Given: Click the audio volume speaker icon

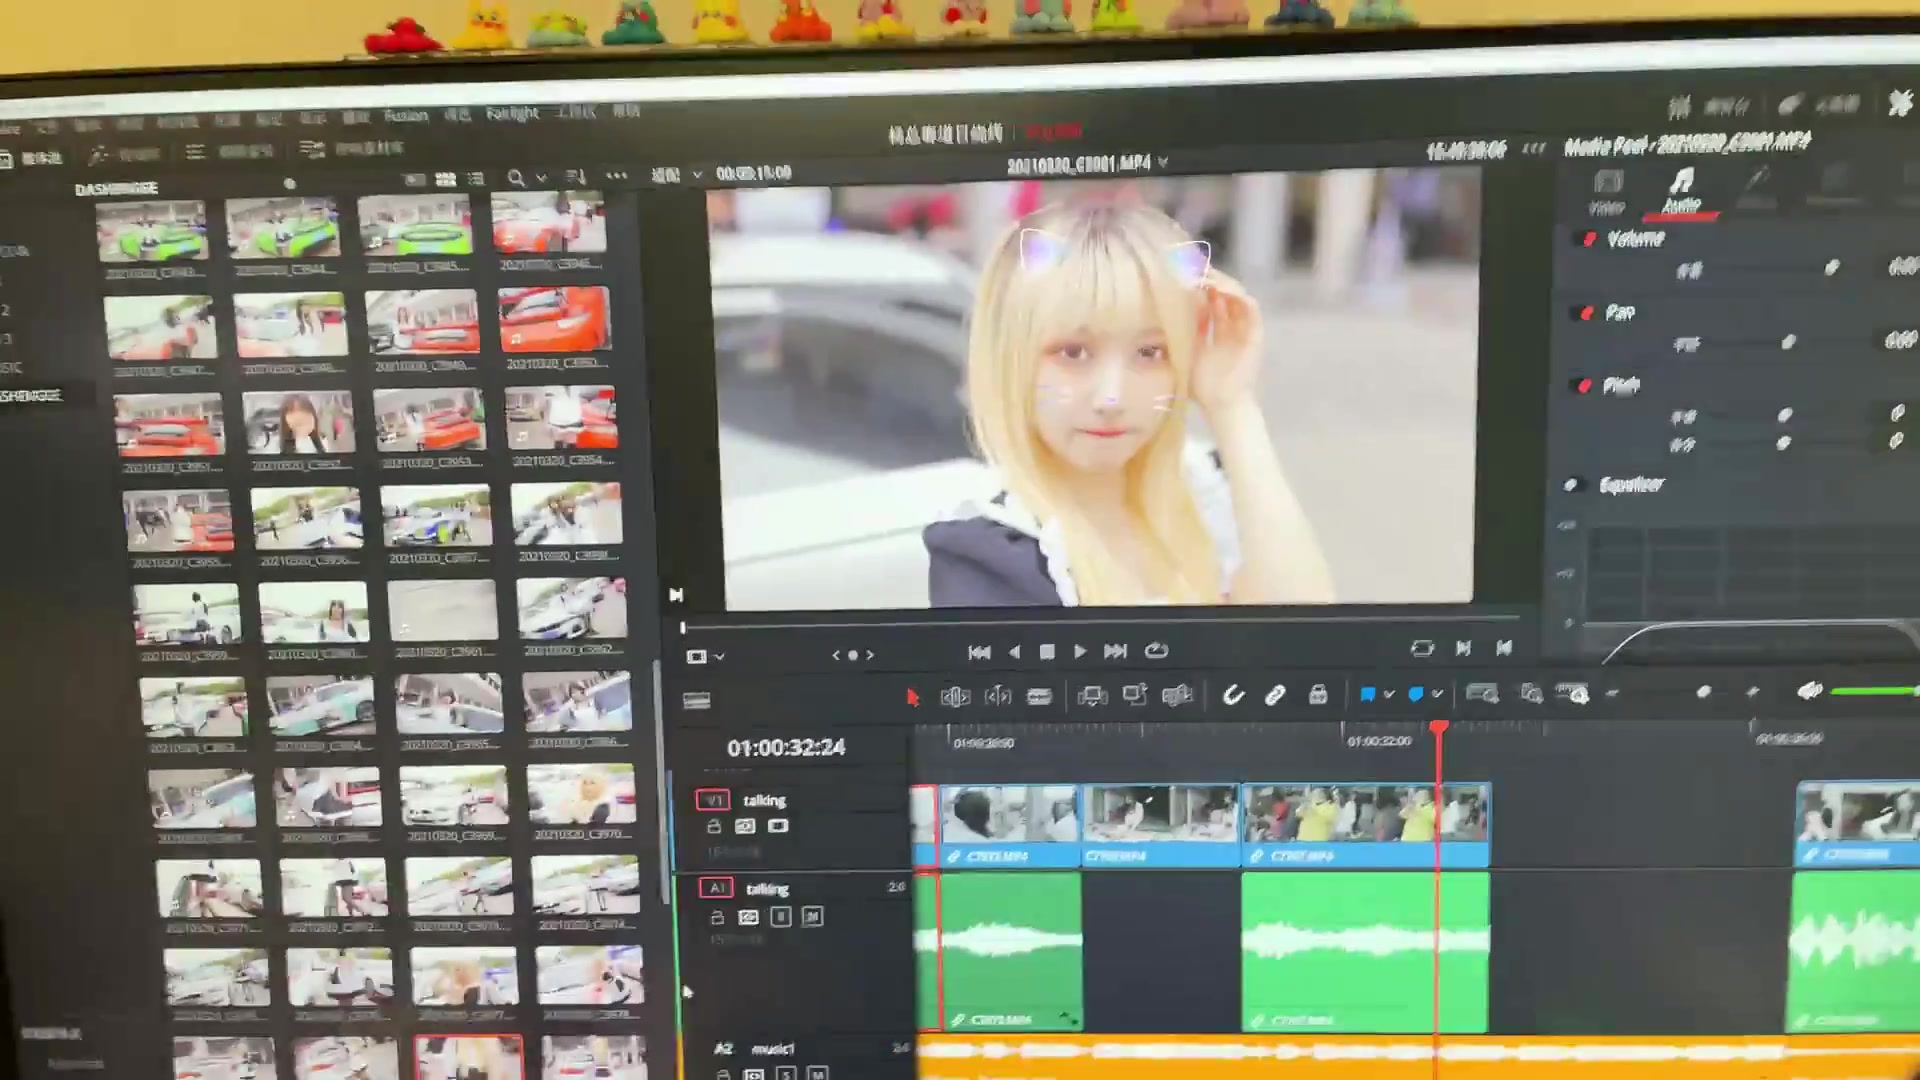Looking at the screenshot, I should pyautogui.click(x=1809, y=691).
